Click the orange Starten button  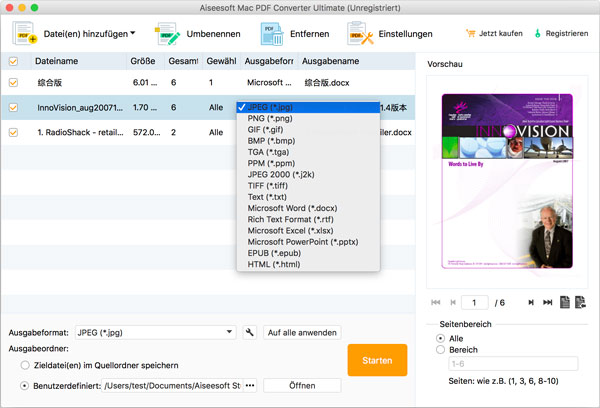(x=377, y=360)
